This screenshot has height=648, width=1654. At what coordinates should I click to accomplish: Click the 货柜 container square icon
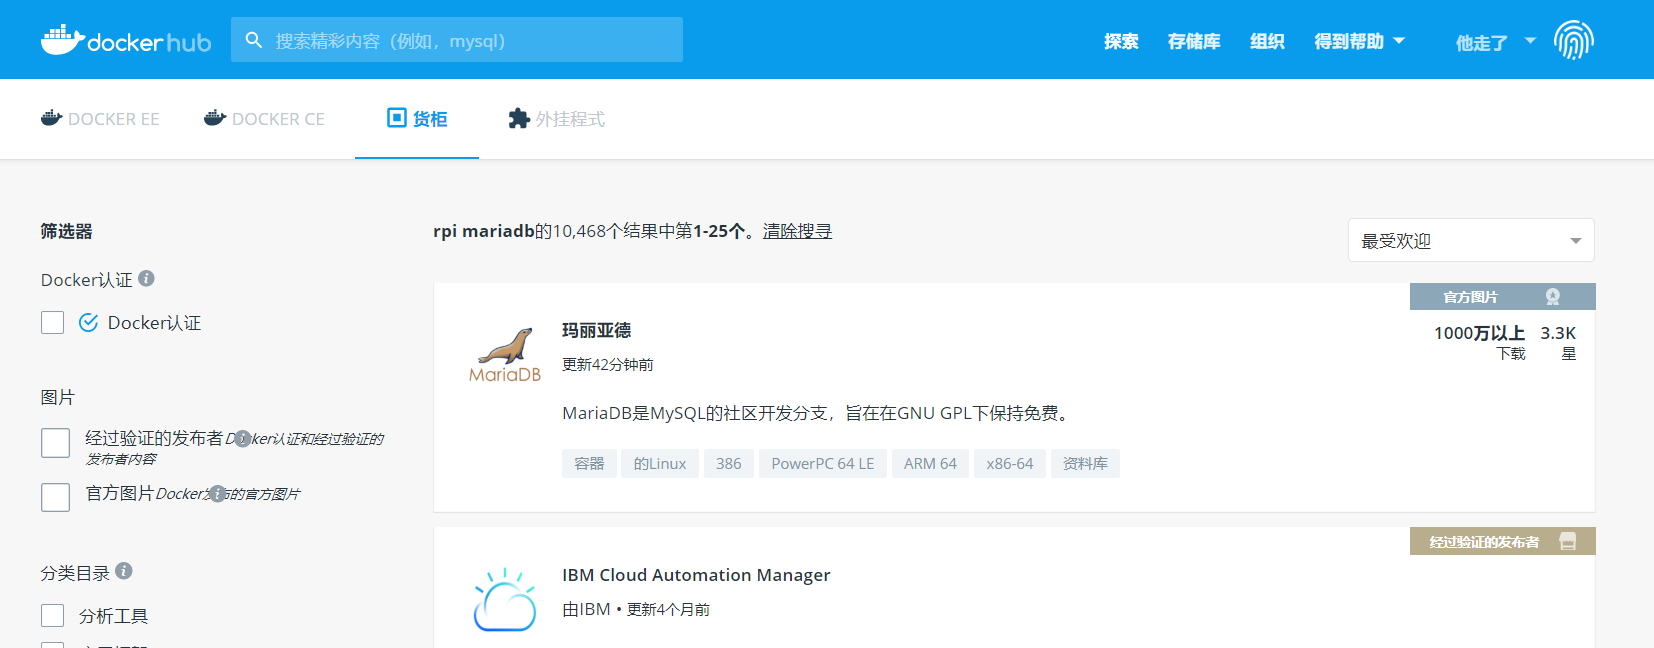click(397, 118)
